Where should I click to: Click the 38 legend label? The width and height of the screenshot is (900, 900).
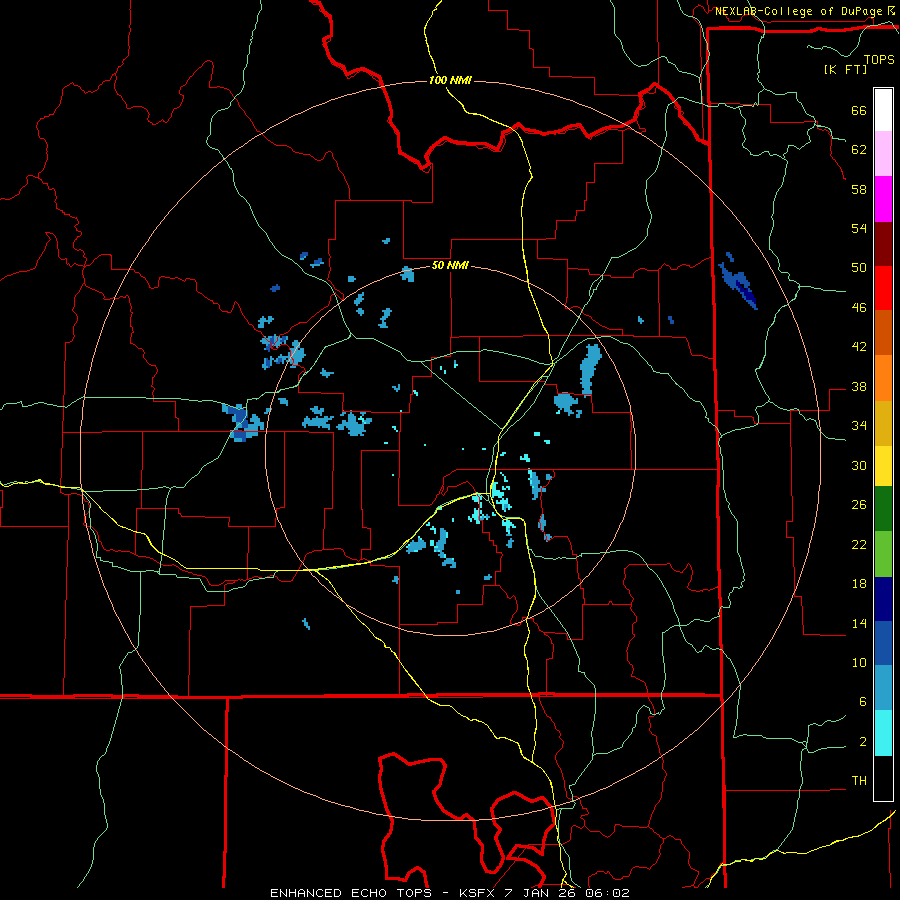pos(859,386)
